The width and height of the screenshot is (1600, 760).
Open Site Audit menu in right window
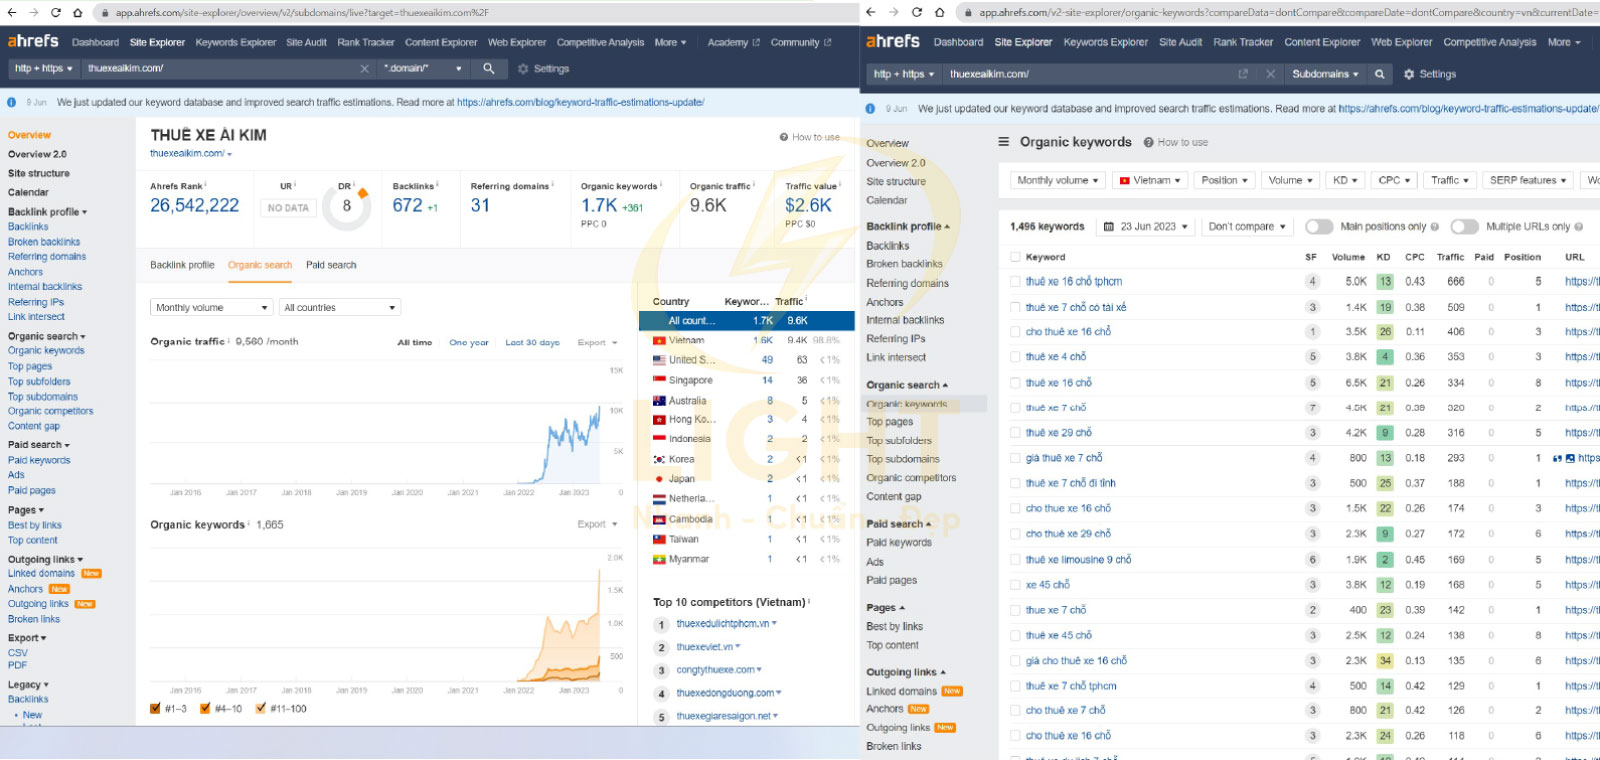click(x=1180, y=42)
